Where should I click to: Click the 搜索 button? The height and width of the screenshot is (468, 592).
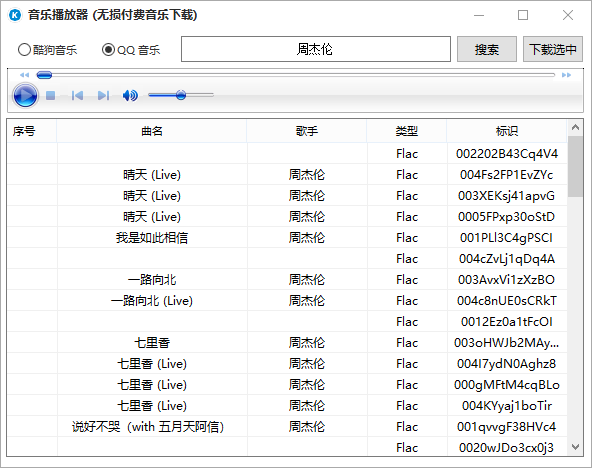coord(487,49)
